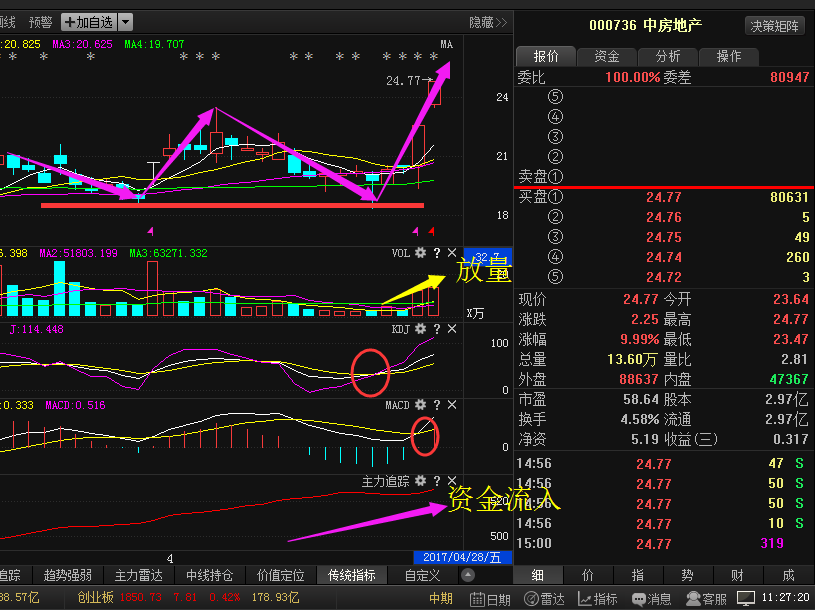Click the 15:00 trade row
The width and height of the screenshot is (815, 610).
pyautogui.click(x=664, y=543)
